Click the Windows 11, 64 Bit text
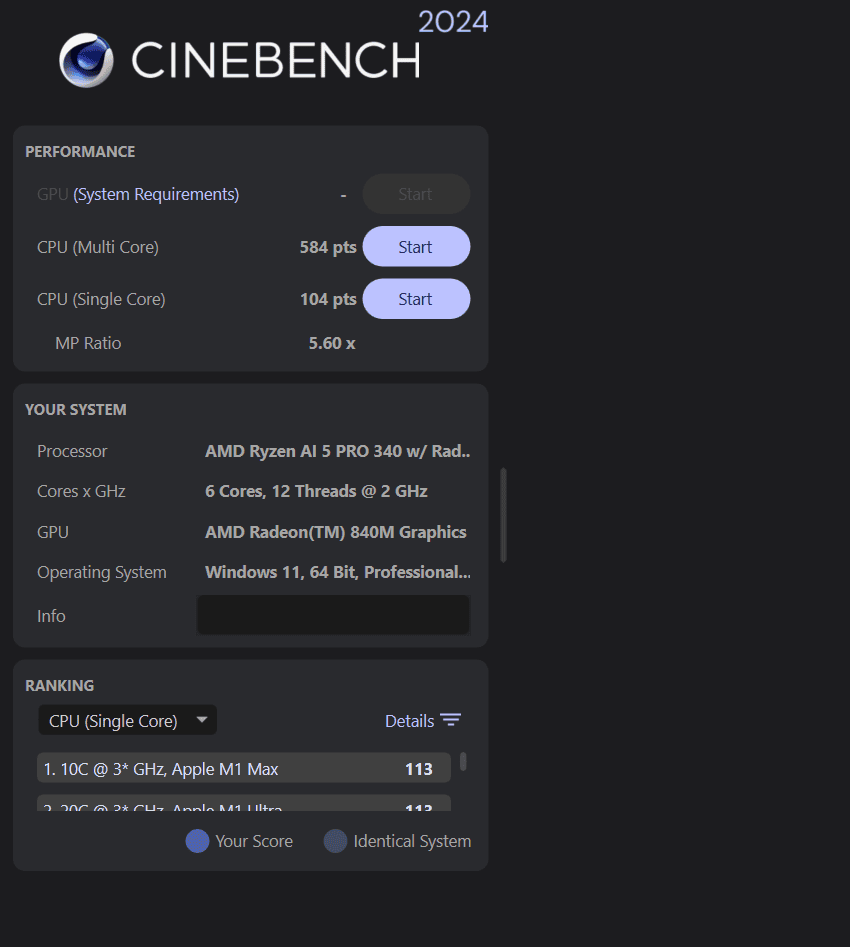 click(338, 572)
